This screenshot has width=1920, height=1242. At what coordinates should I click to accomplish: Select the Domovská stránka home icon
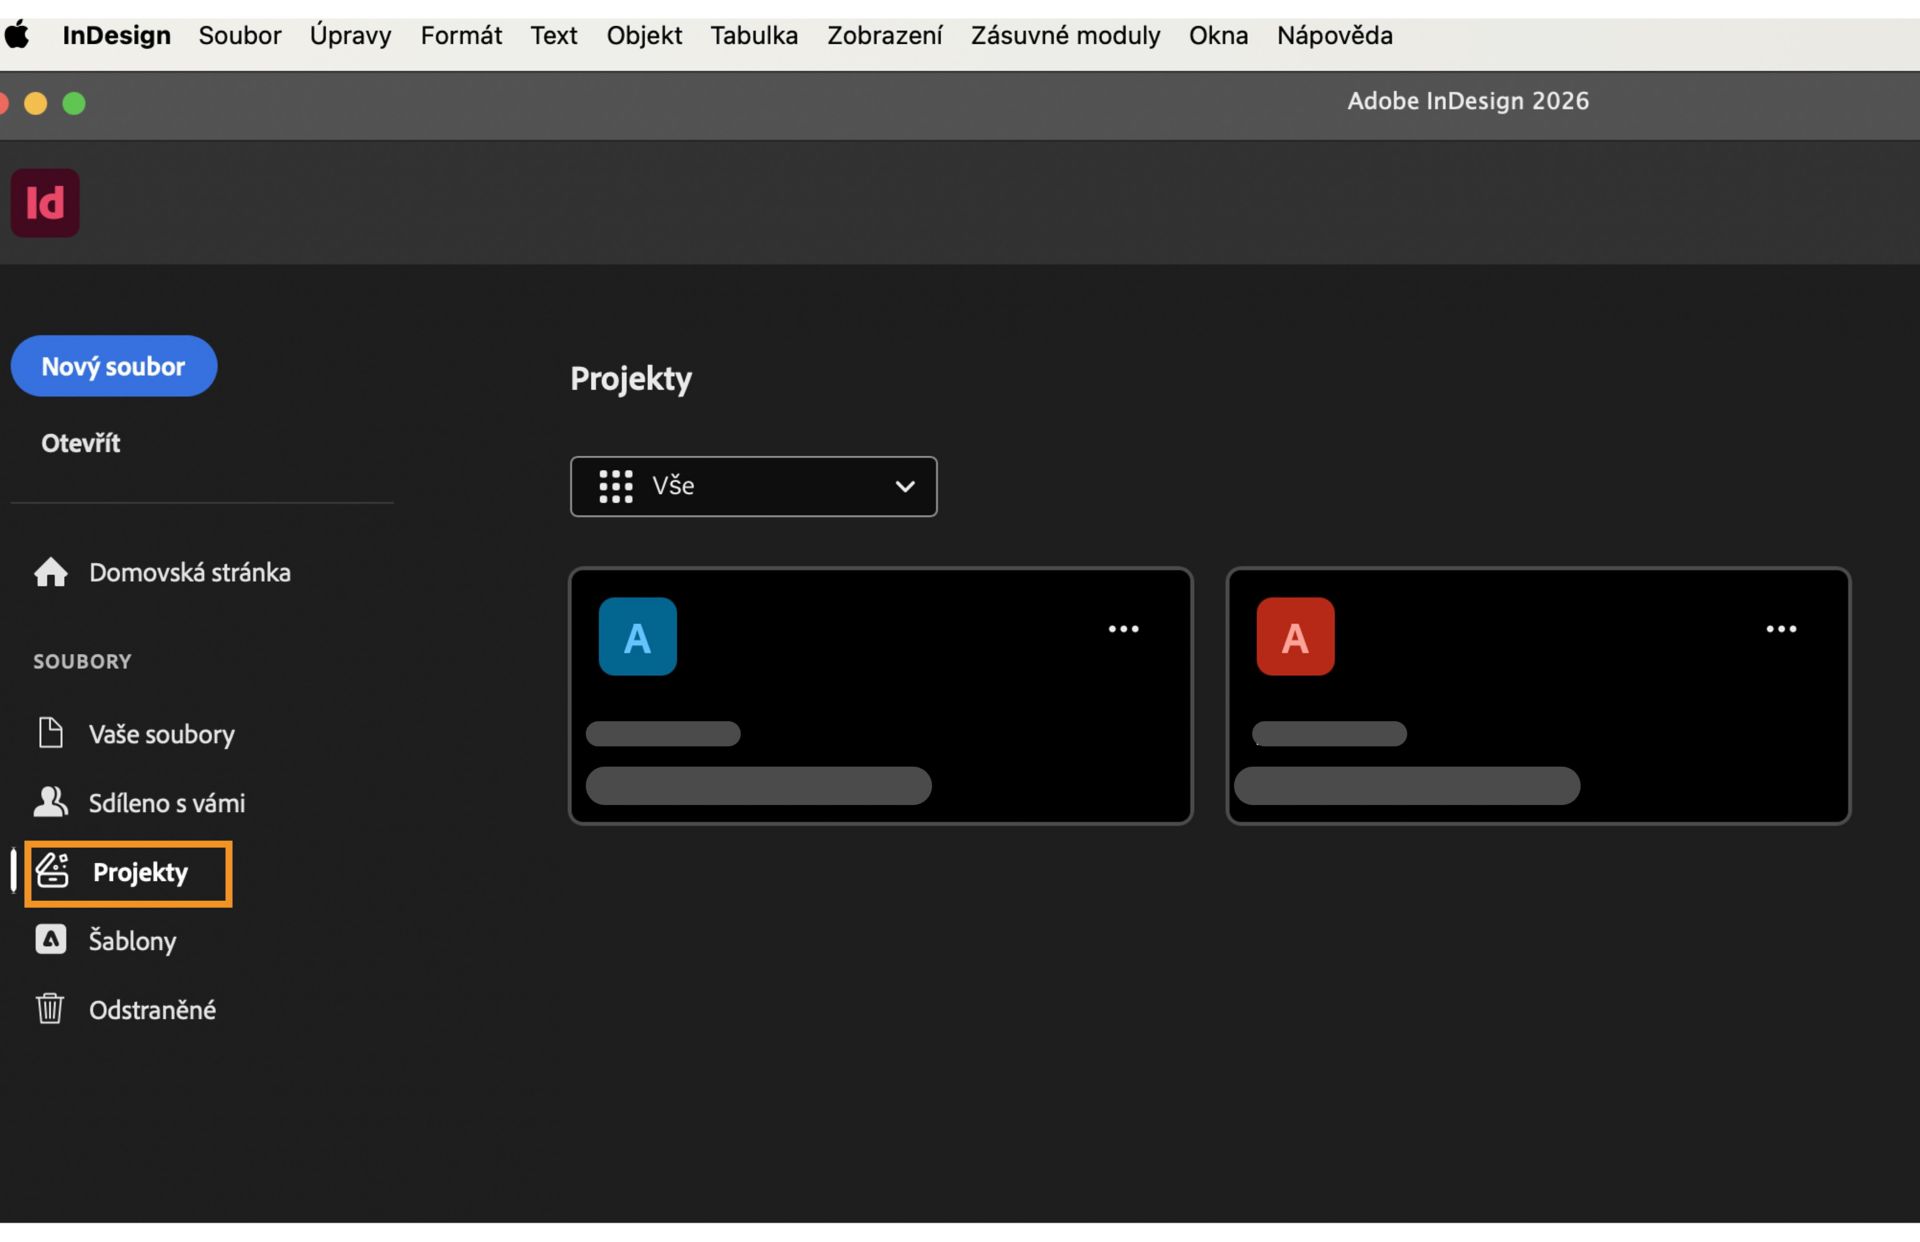click(50, 572)
